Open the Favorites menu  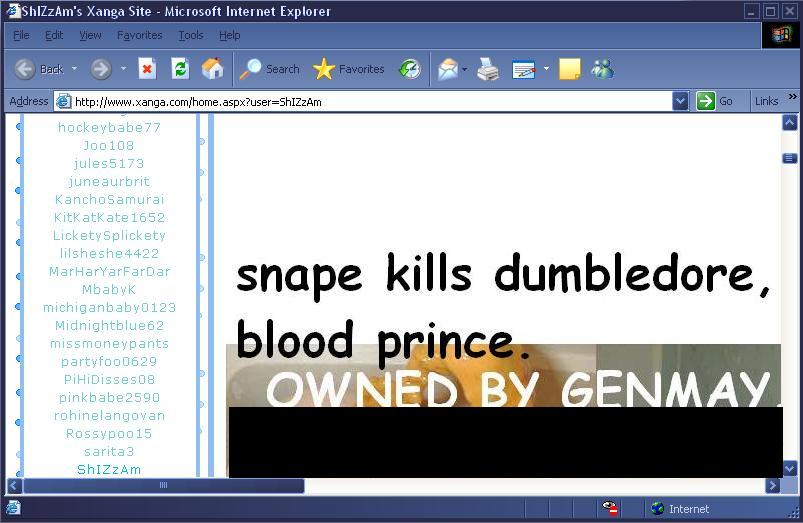(x=139, y=35)
